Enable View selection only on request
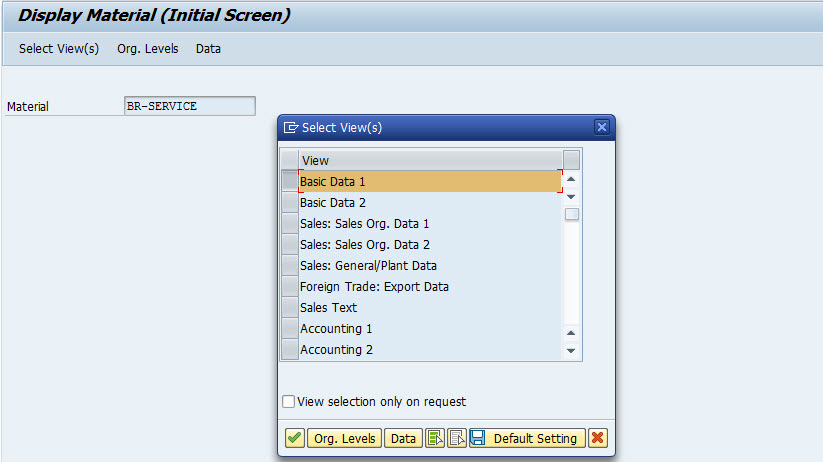The image size is (823, 462). [x=289, y=402]
